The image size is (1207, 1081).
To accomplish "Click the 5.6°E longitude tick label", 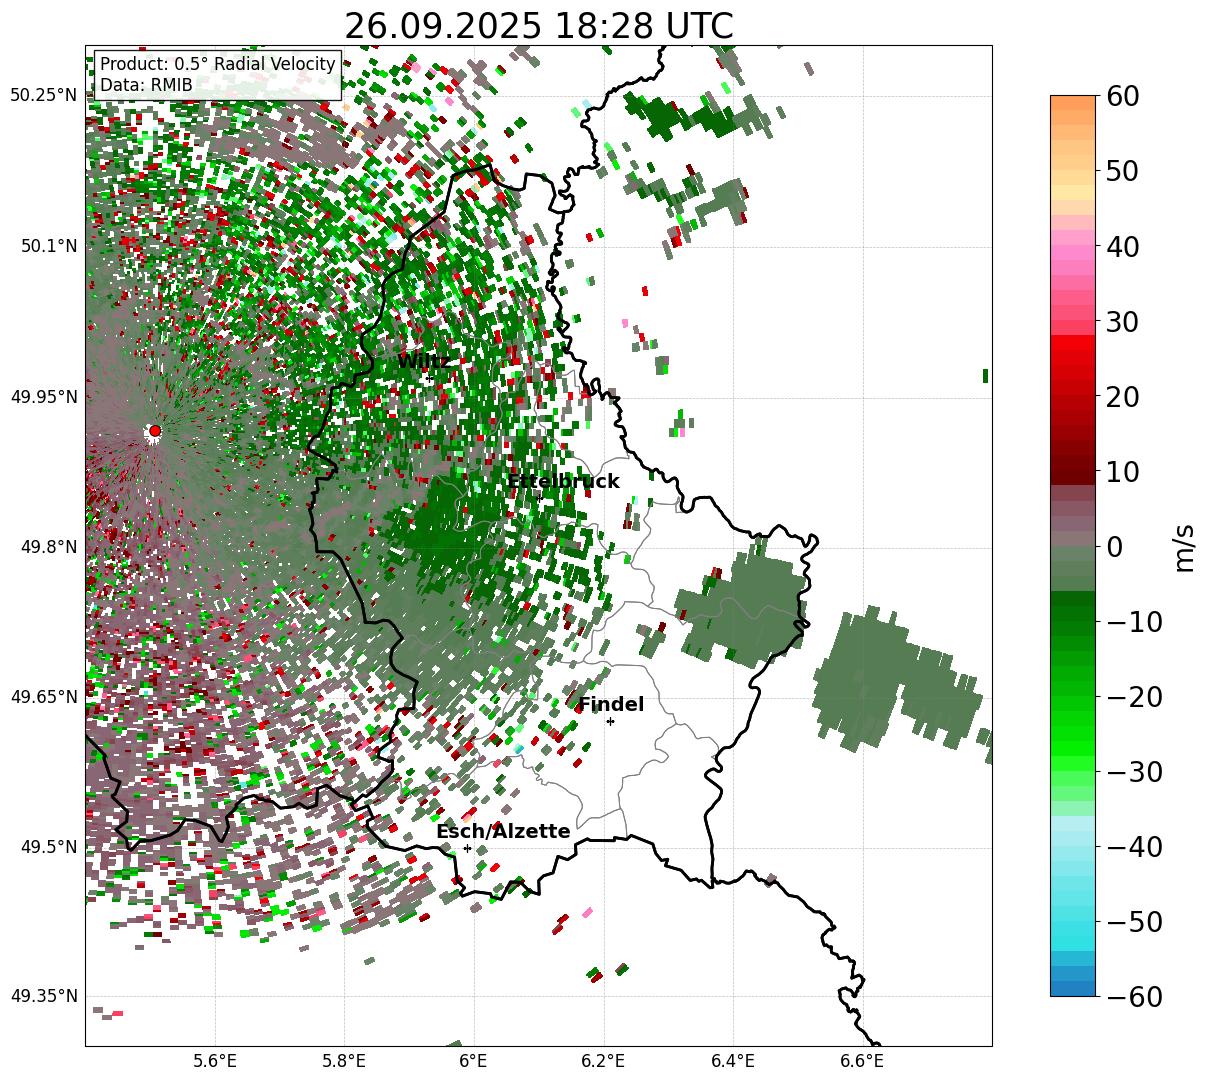I will [x=215, y=1061].
